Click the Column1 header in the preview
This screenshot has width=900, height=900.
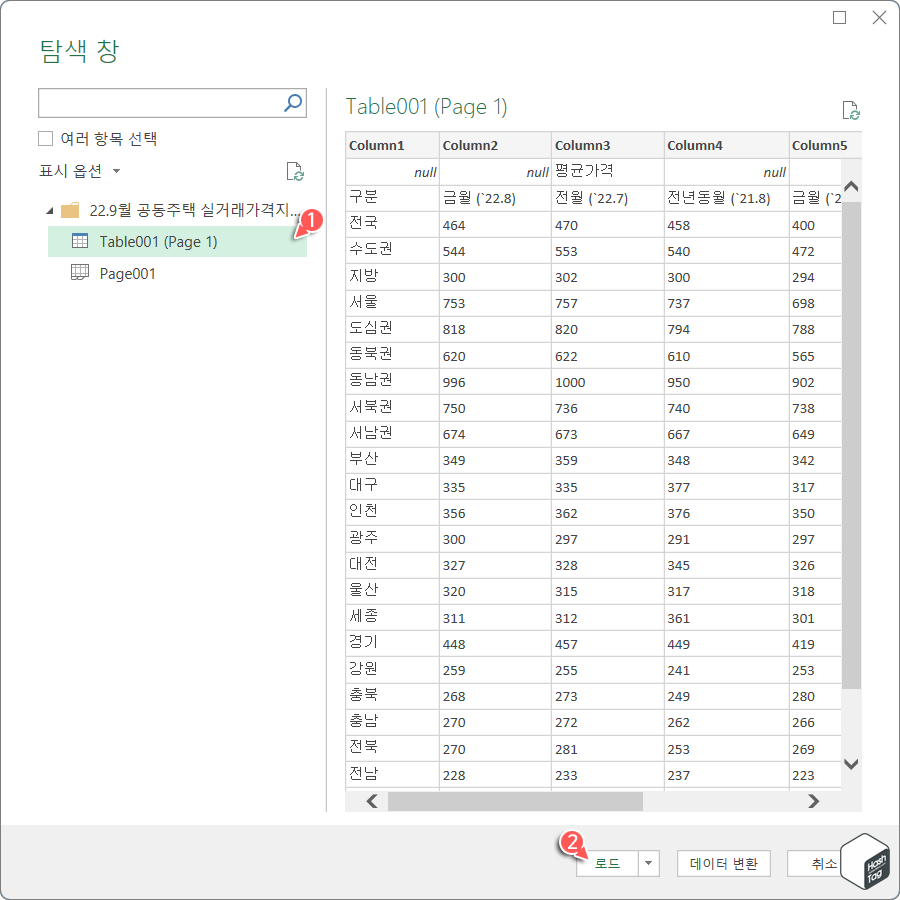click(390, 145)
